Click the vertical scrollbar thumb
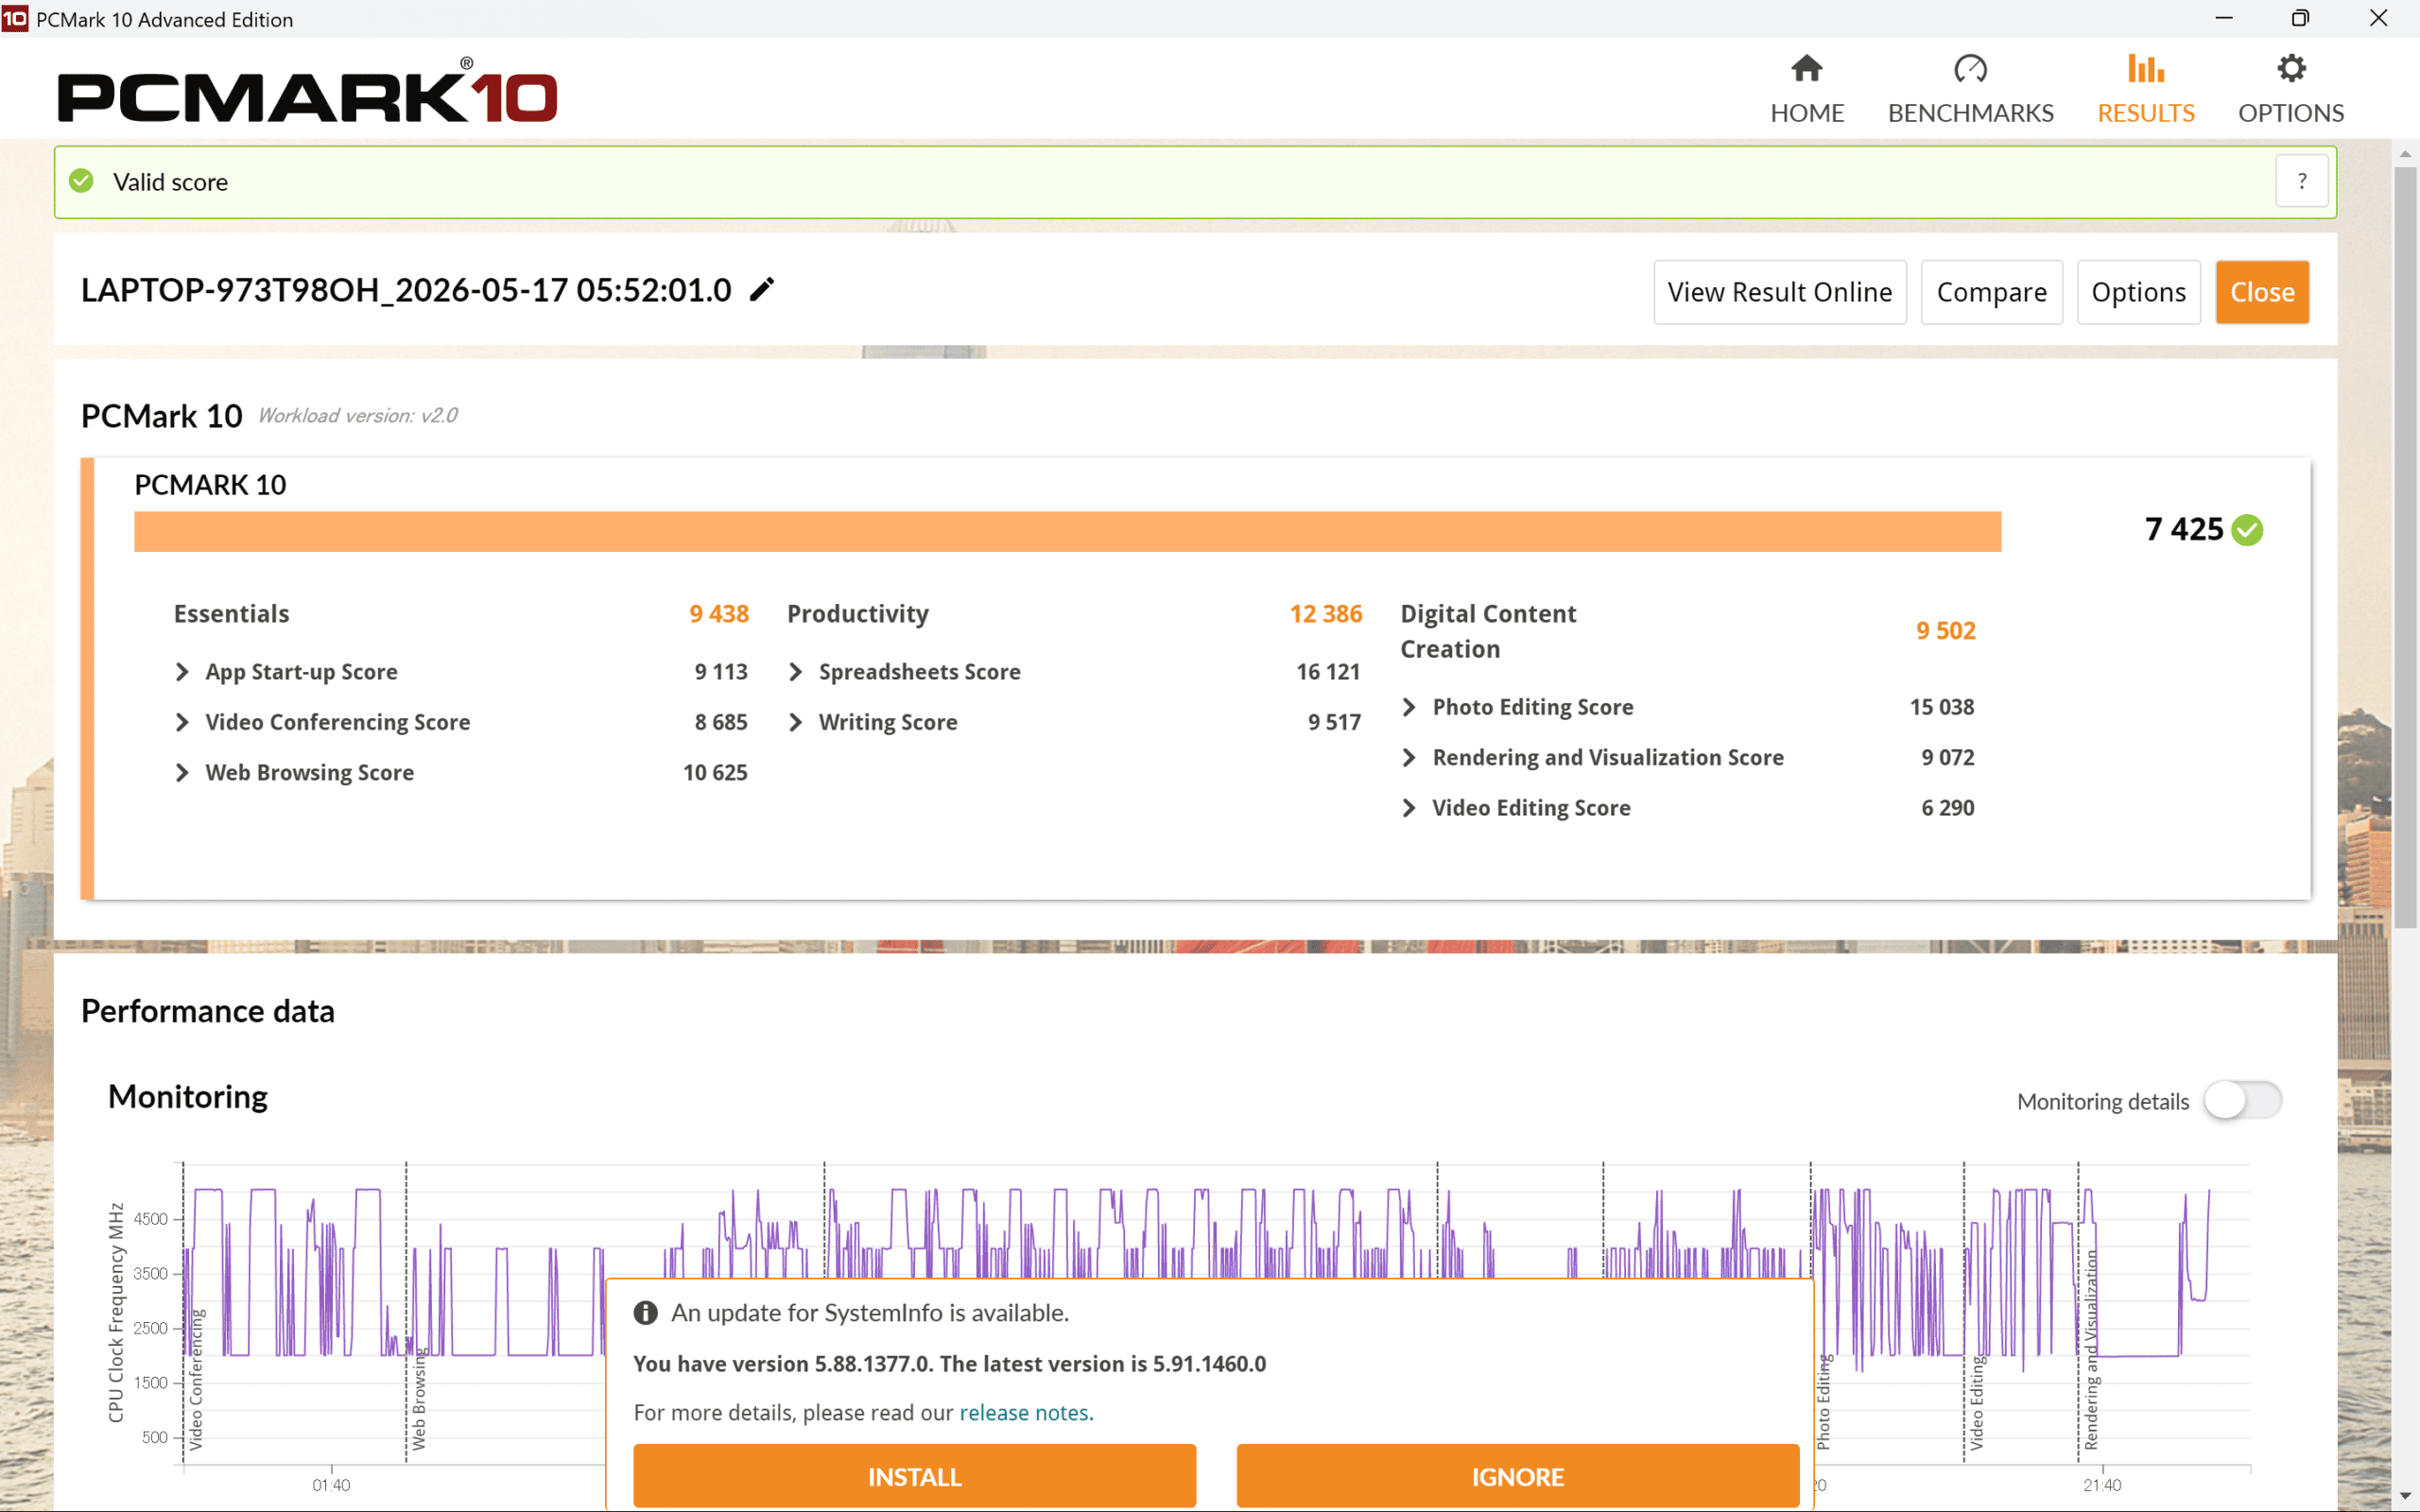 [x=2406, y=547]
